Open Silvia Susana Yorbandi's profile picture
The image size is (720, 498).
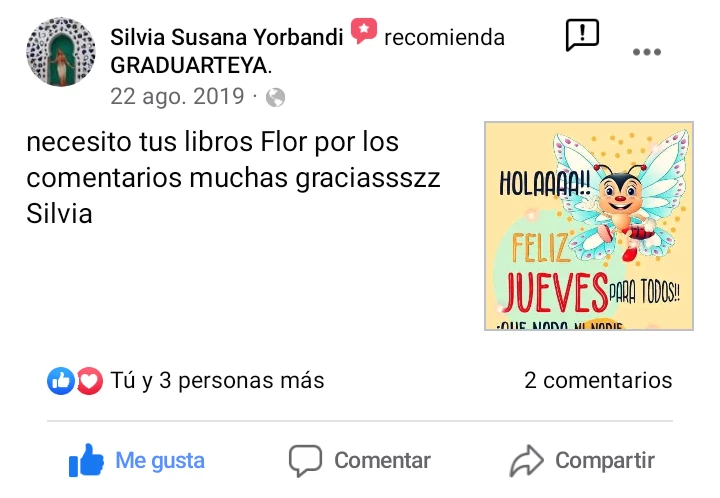pos(61,52)
